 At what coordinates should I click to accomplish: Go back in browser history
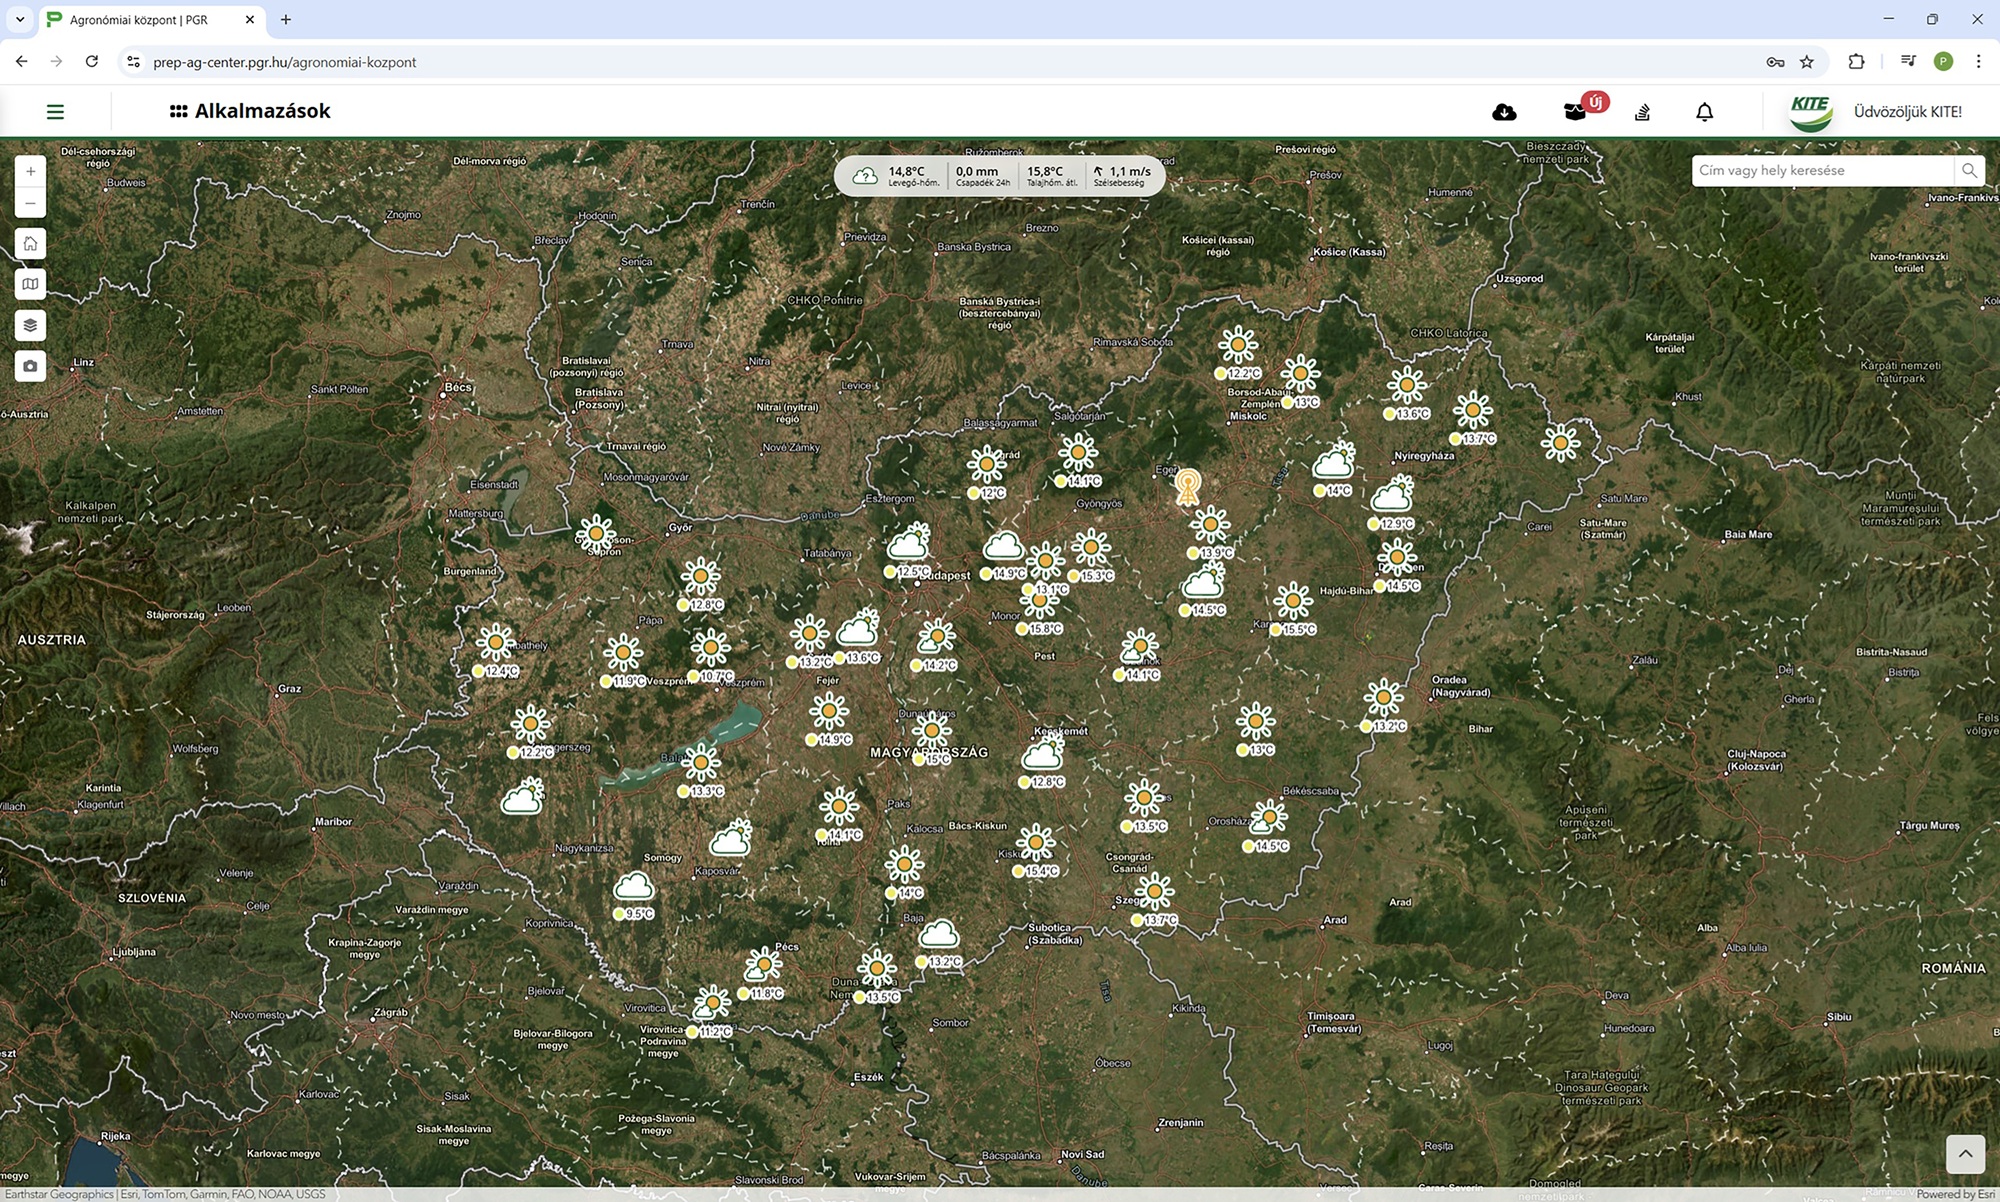pyautogui.click(x=21, y=61)
